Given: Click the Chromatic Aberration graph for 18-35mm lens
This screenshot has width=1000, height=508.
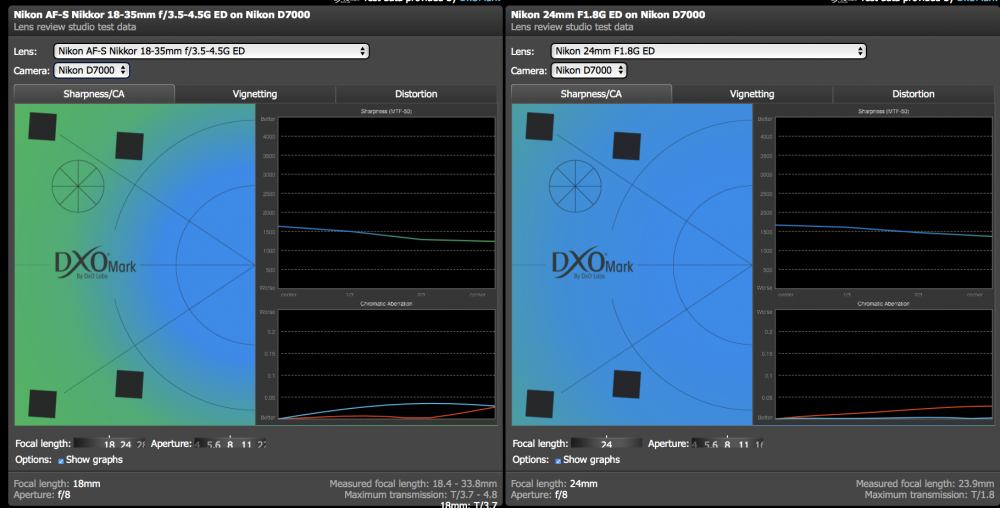Looking at the screenshot, I should click(386, 364).
